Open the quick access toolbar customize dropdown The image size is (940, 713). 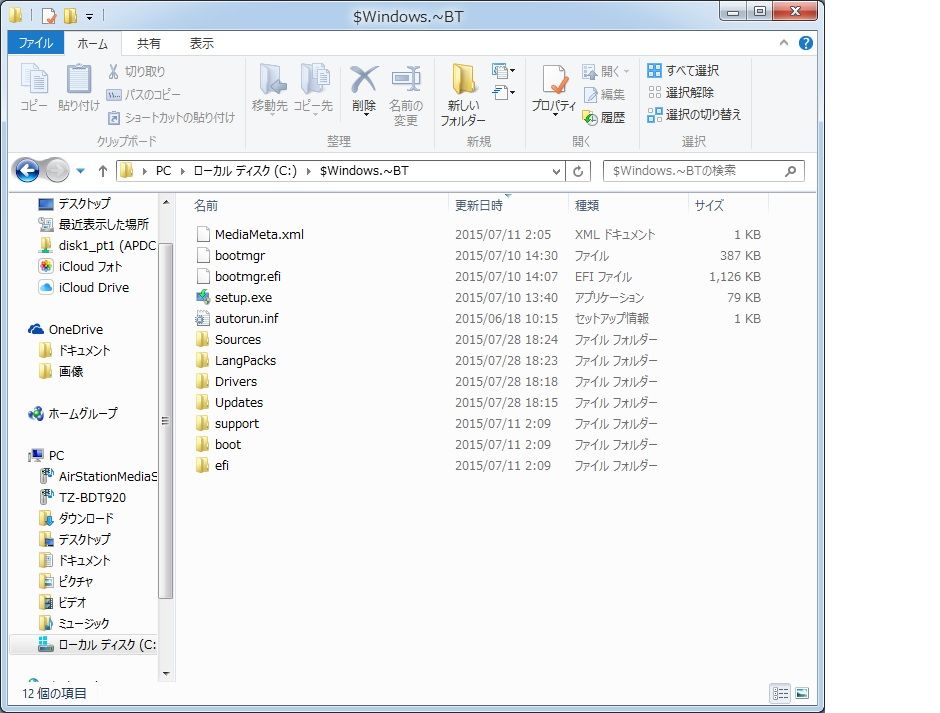point(89,16)
